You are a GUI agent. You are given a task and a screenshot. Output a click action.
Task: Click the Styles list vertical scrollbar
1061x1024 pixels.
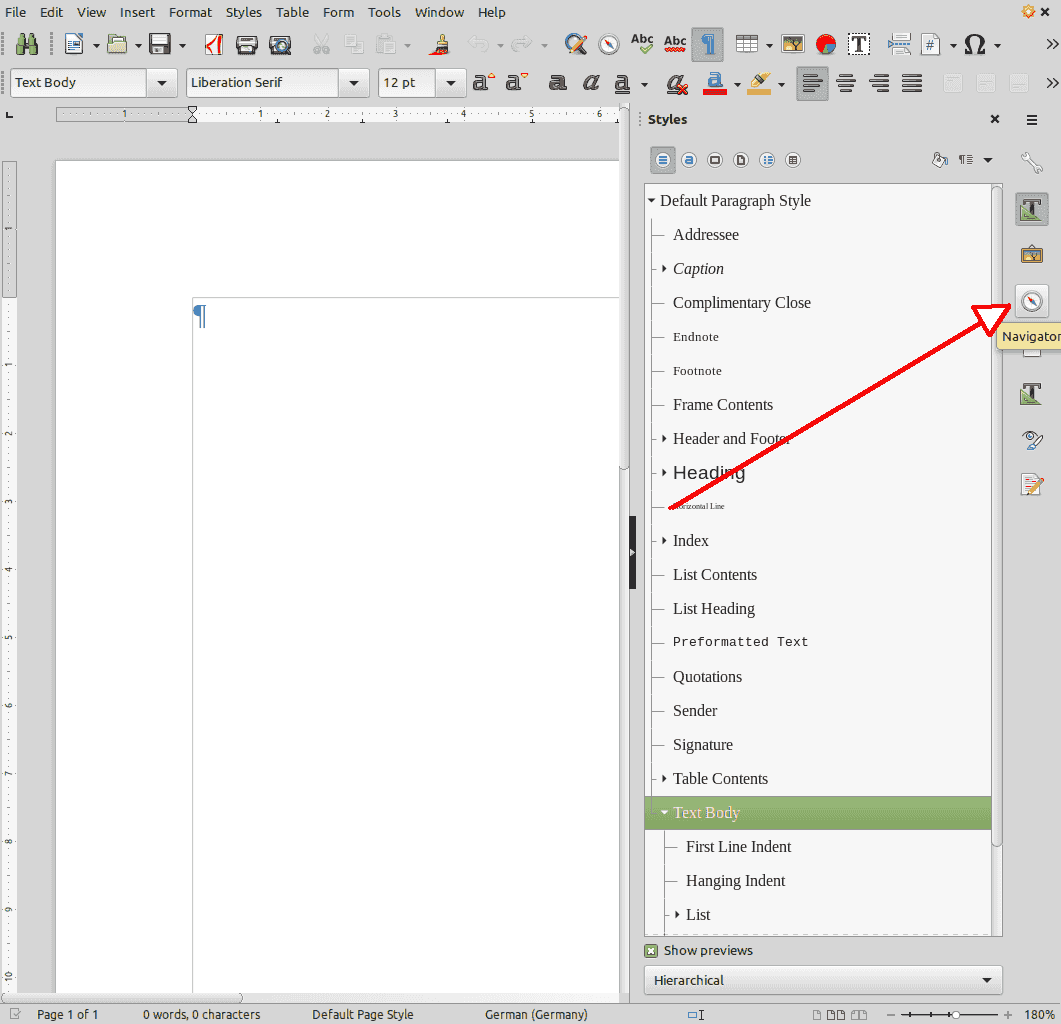tap(997, 516)
